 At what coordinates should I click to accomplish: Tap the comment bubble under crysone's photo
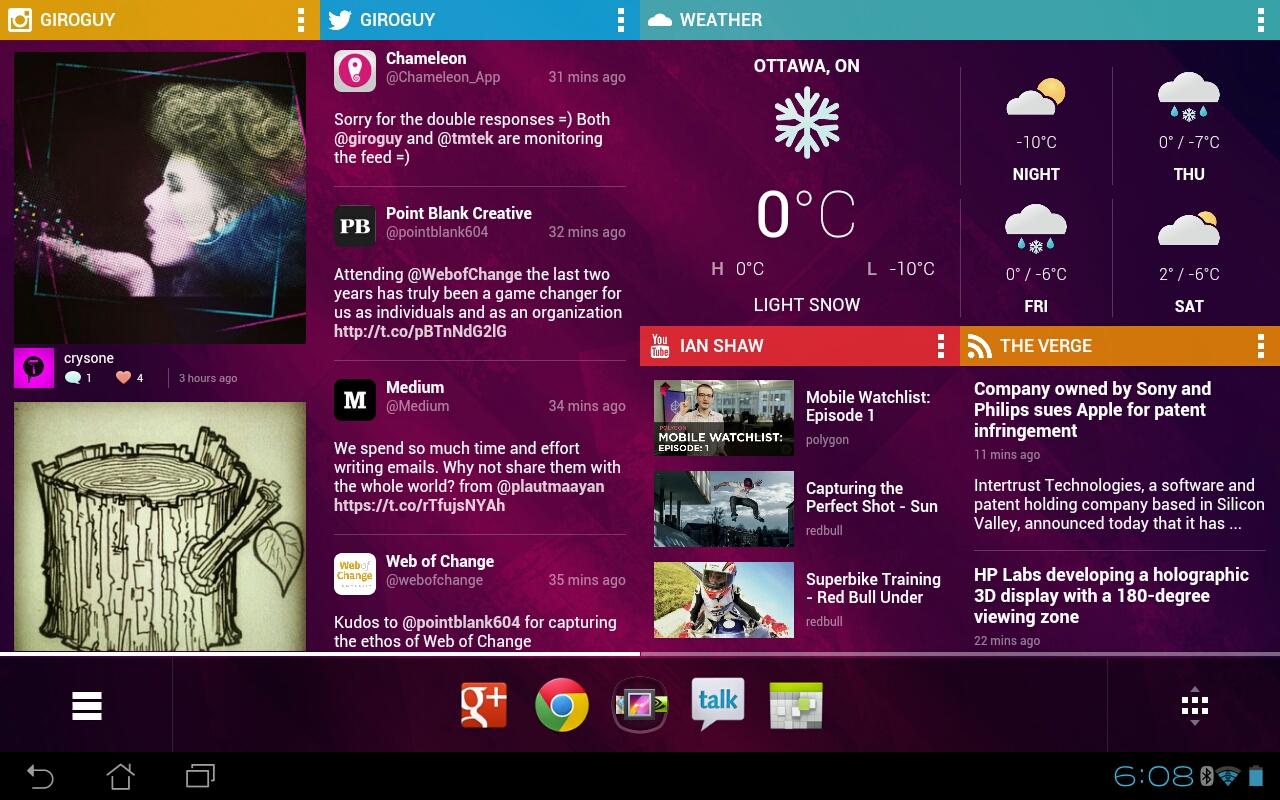click(72, 378)
